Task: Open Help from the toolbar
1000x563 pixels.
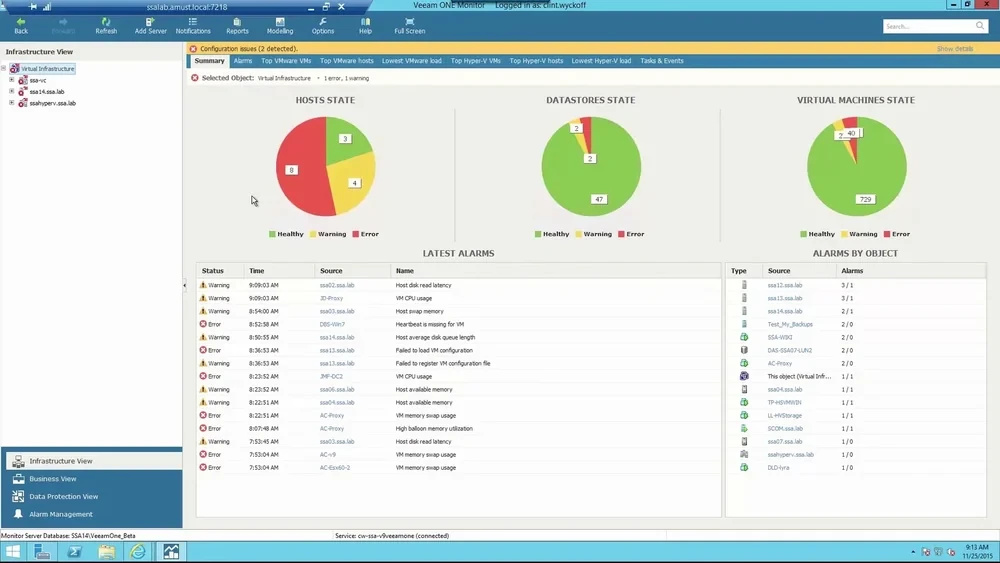Action: [365, 26]
